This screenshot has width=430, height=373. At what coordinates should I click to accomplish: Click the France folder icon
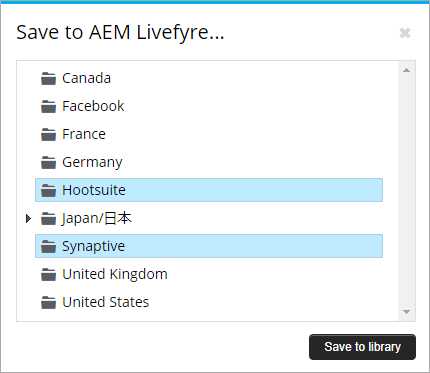tap(48, 135)
